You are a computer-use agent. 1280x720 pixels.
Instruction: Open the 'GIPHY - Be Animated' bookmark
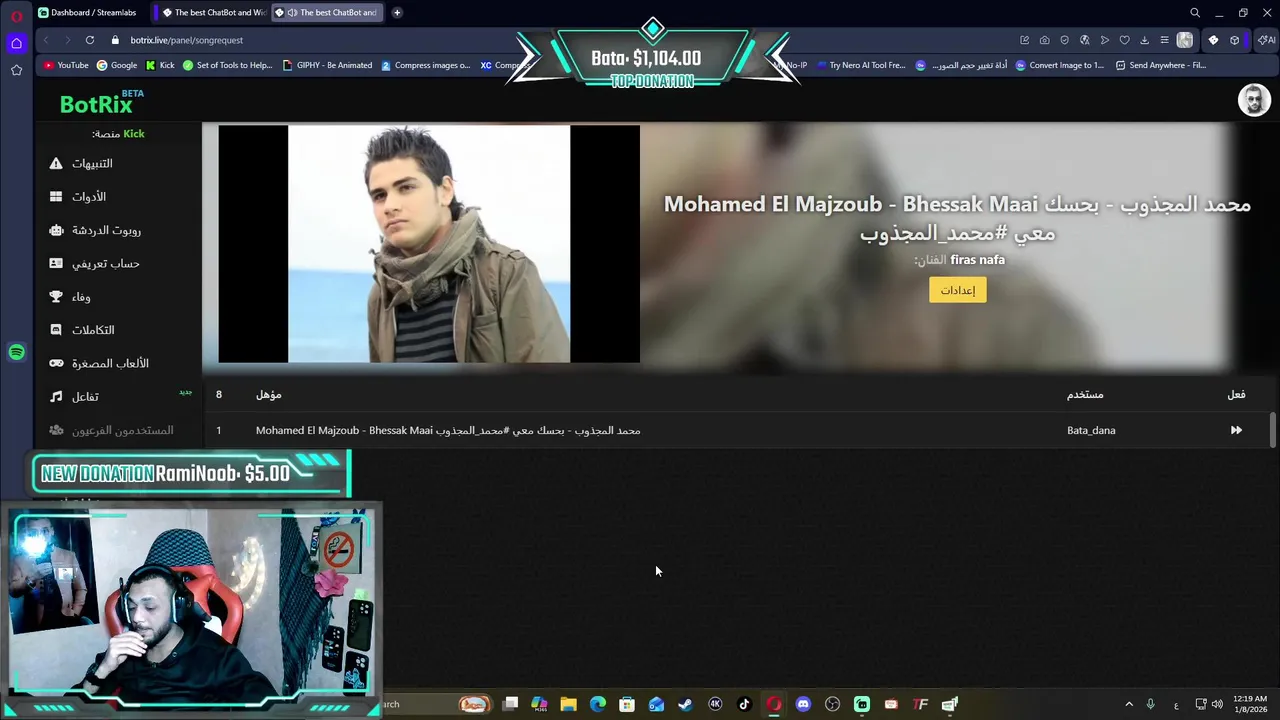[327, 65]
